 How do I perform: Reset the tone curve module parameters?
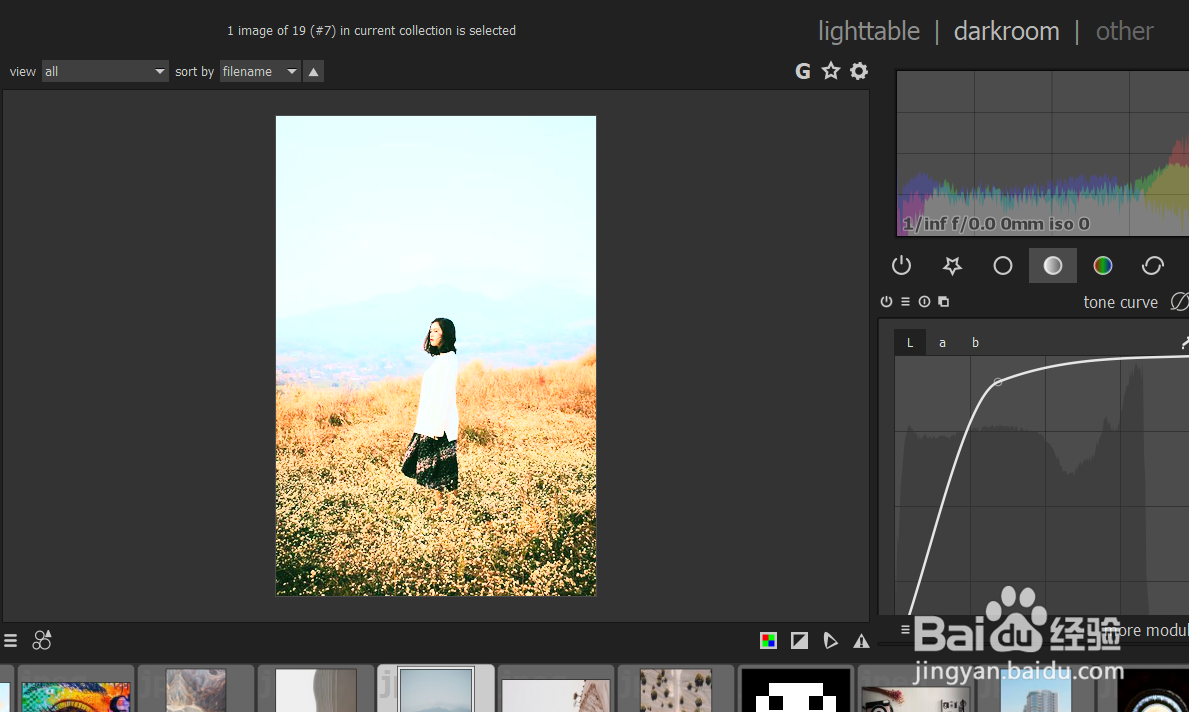[x=924, y=302]
